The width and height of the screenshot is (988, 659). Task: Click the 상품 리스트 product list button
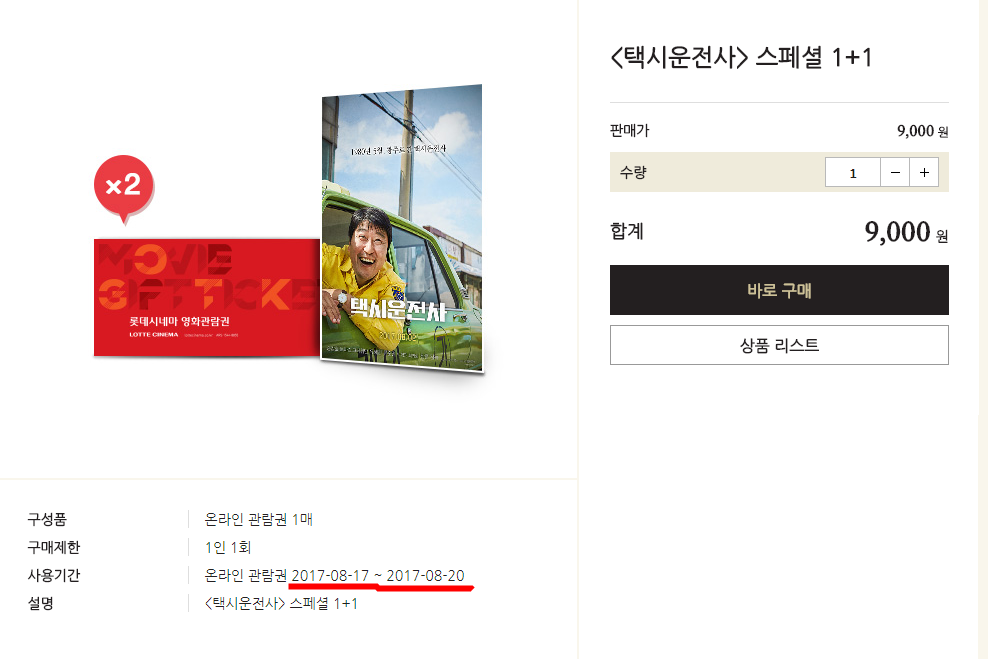tap(779, 345)
